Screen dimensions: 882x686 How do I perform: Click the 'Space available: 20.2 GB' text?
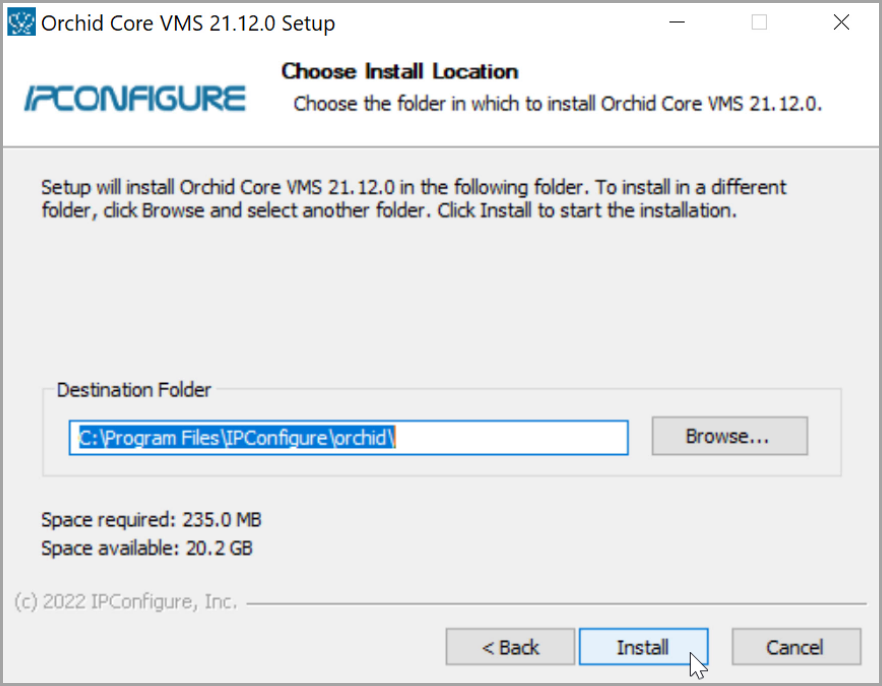pyautogui.click(x=147, y=548)
